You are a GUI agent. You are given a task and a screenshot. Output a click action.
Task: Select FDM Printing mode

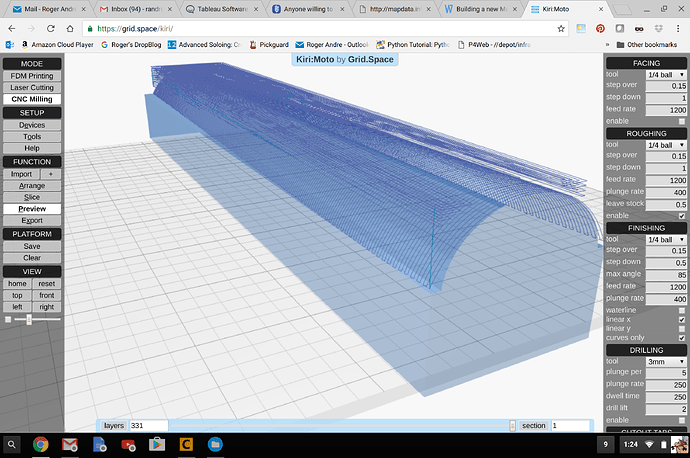pyautogui.click(x=32, y=76)
